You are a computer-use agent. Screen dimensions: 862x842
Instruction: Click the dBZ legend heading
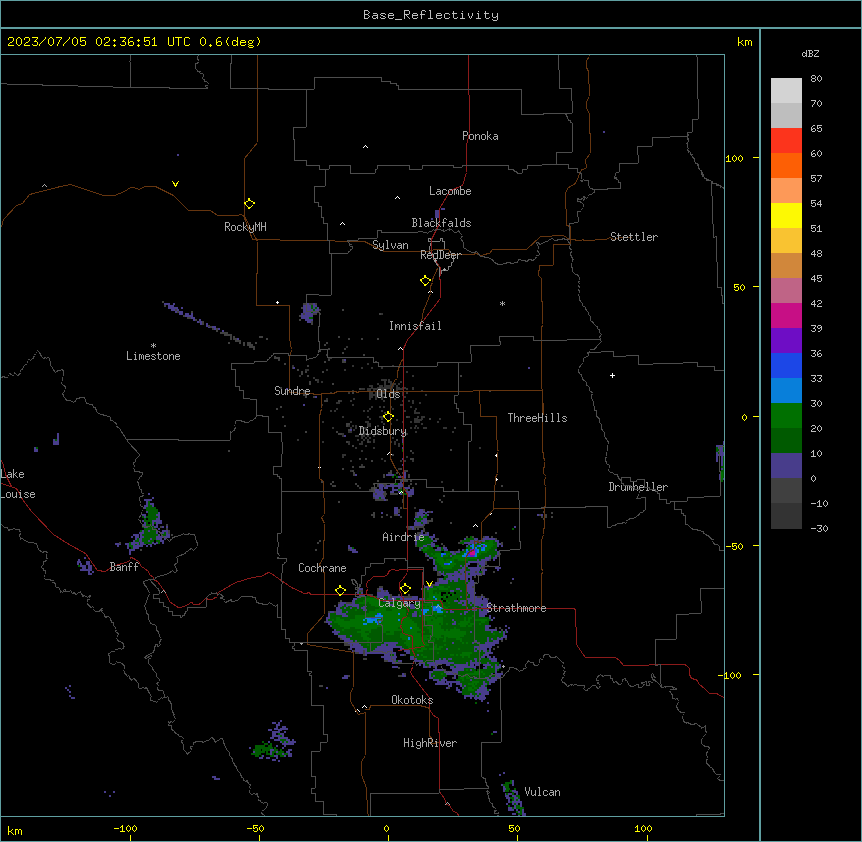click(810, 53)
